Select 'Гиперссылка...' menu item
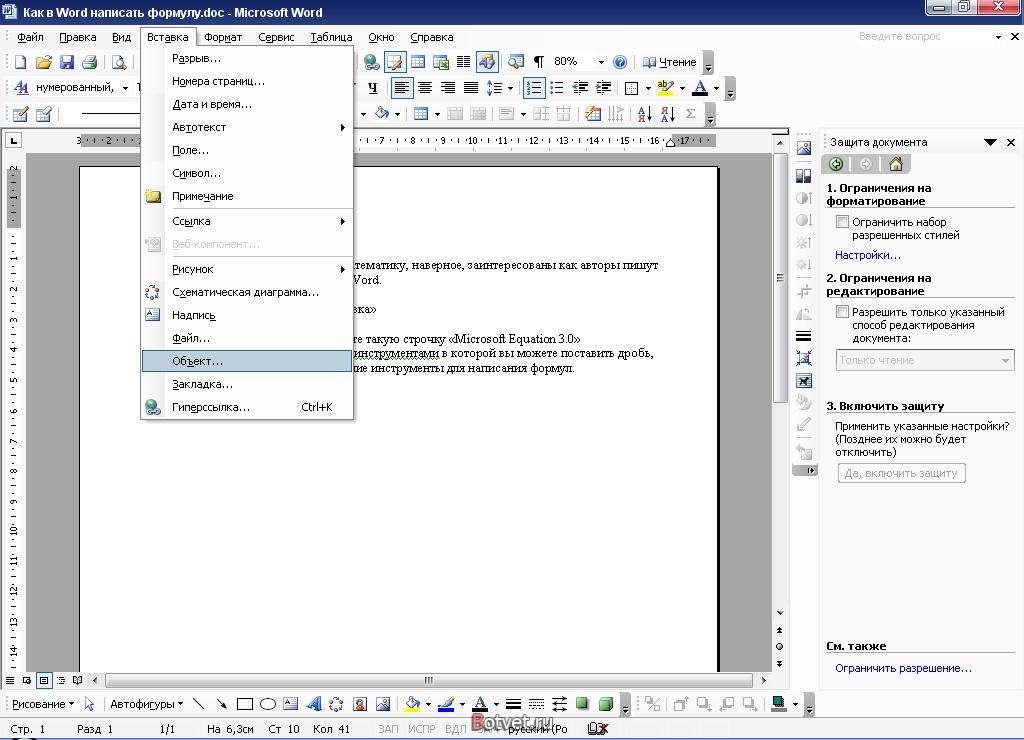The height and width of the screenshot is (740, 1024). click(248, 408)
